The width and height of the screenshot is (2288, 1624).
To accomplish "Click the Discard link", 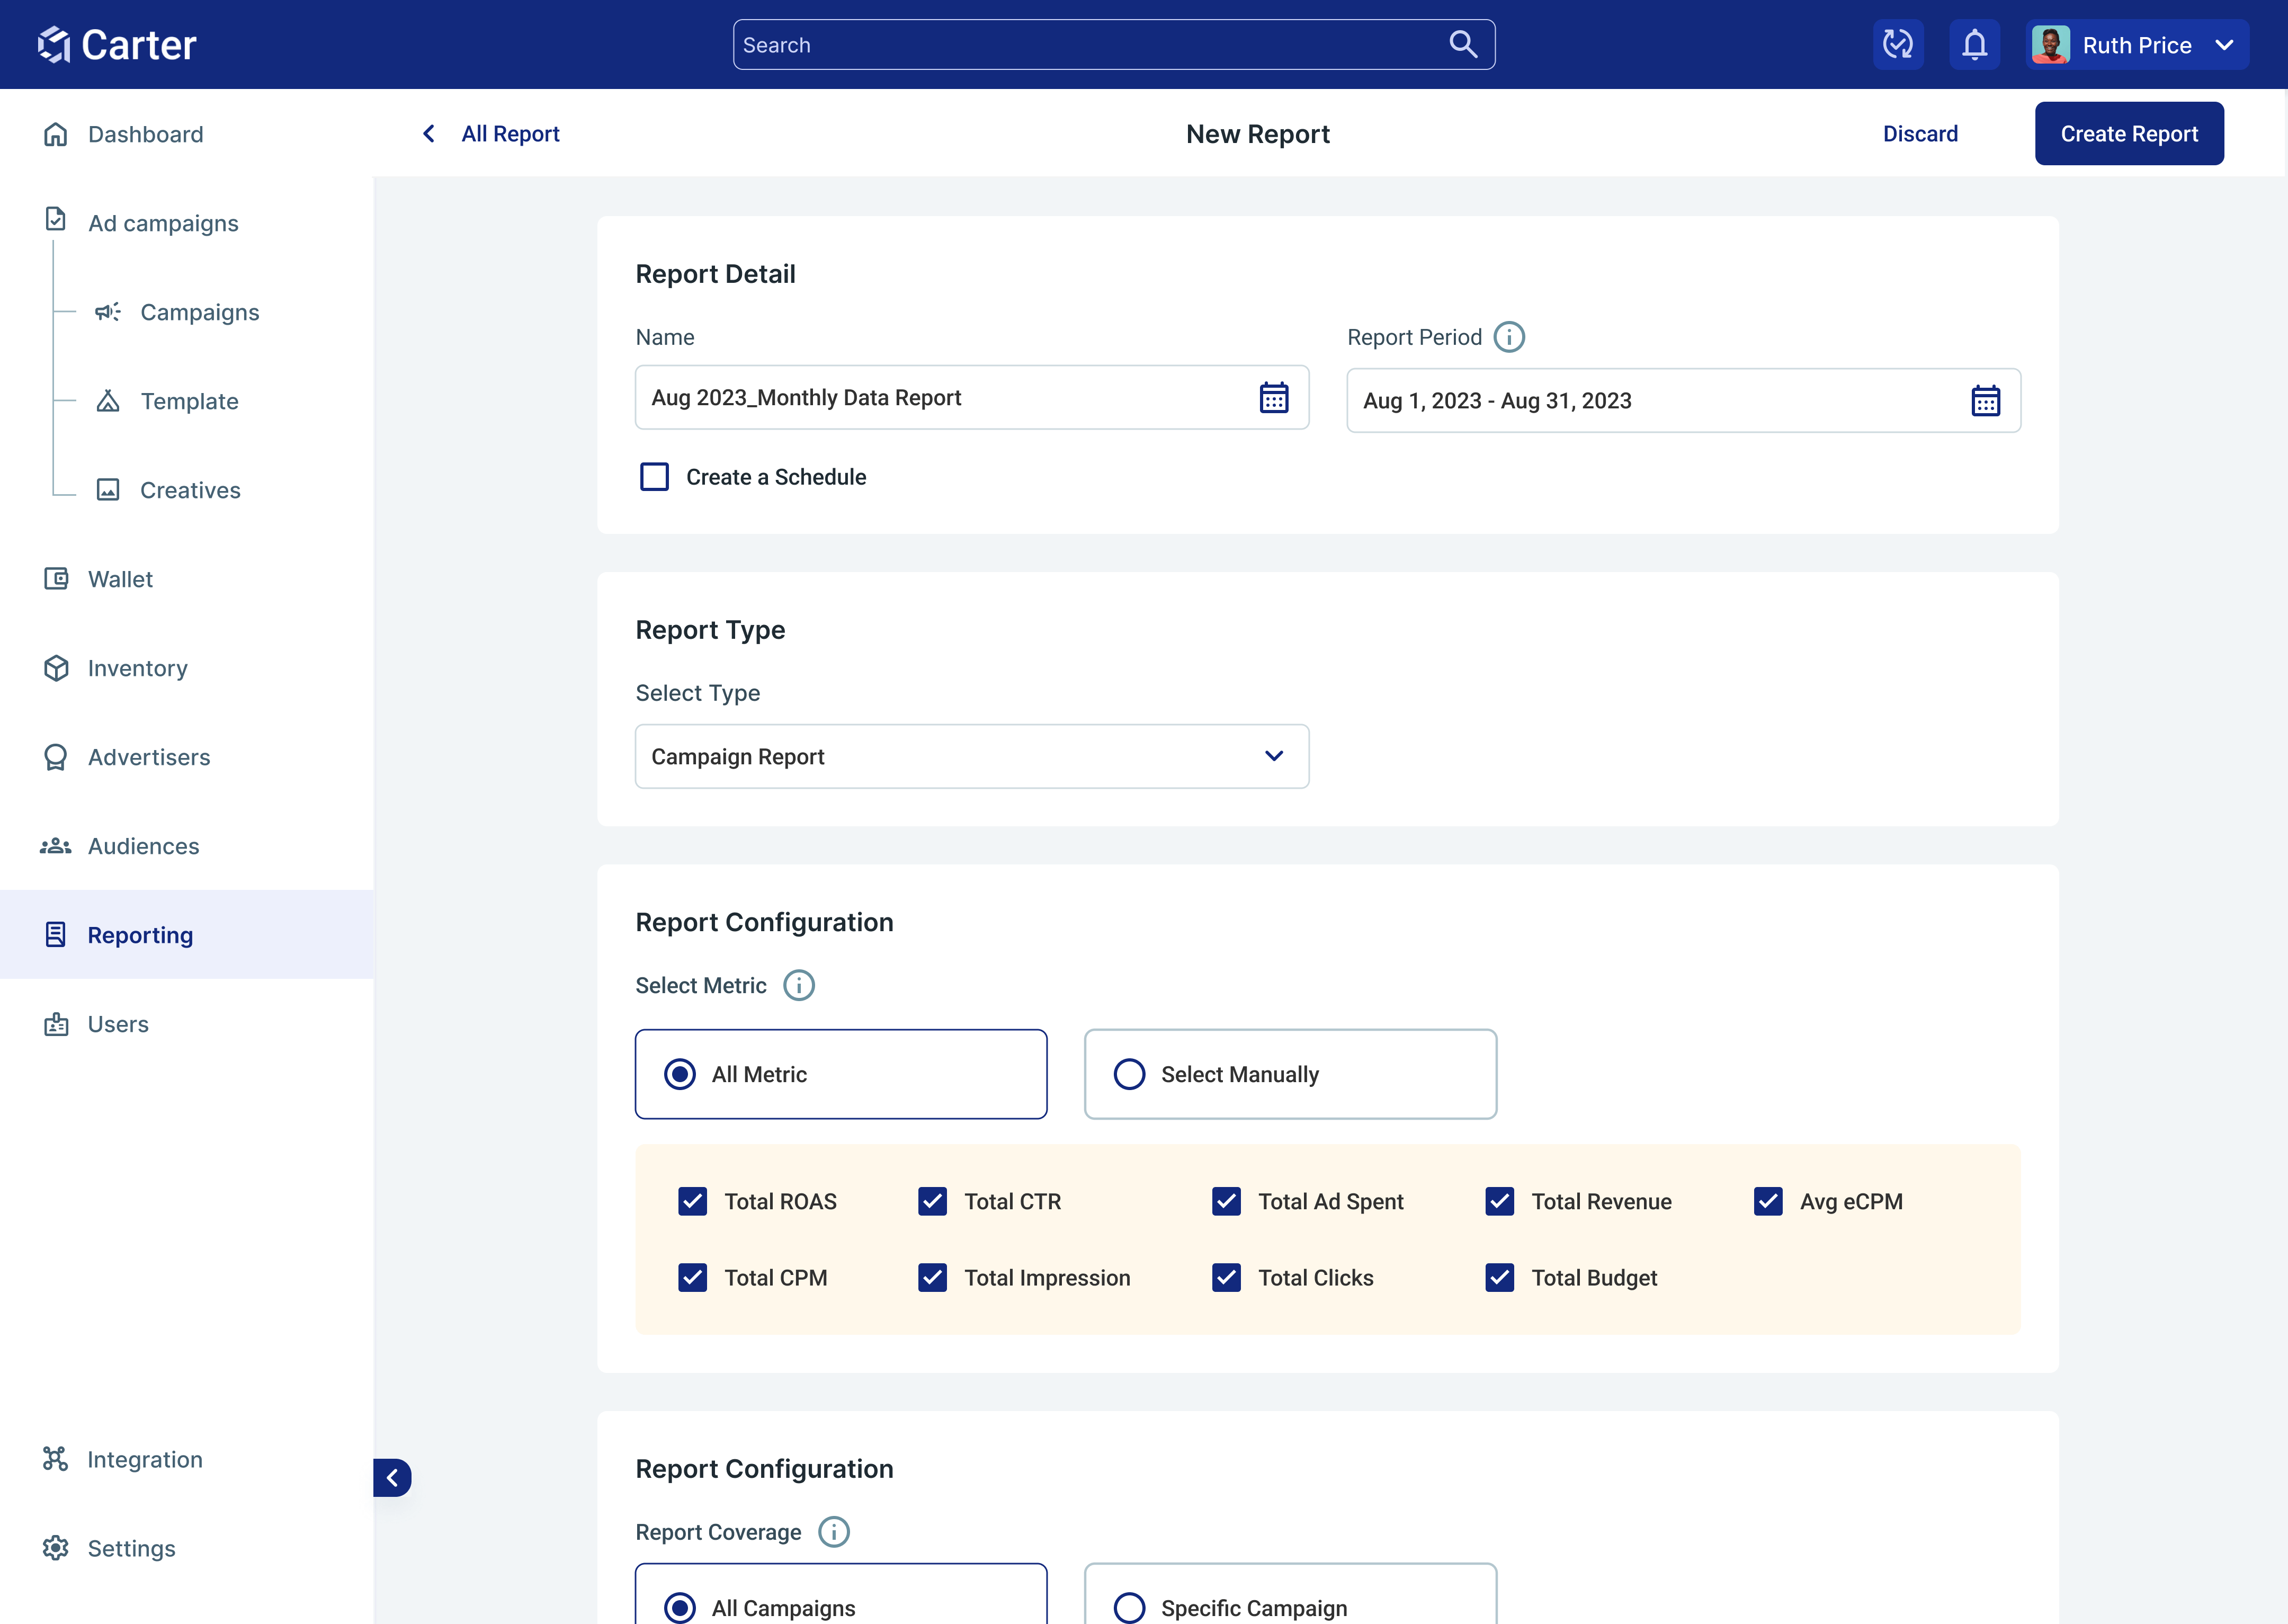I will [x=1920, y=134].
